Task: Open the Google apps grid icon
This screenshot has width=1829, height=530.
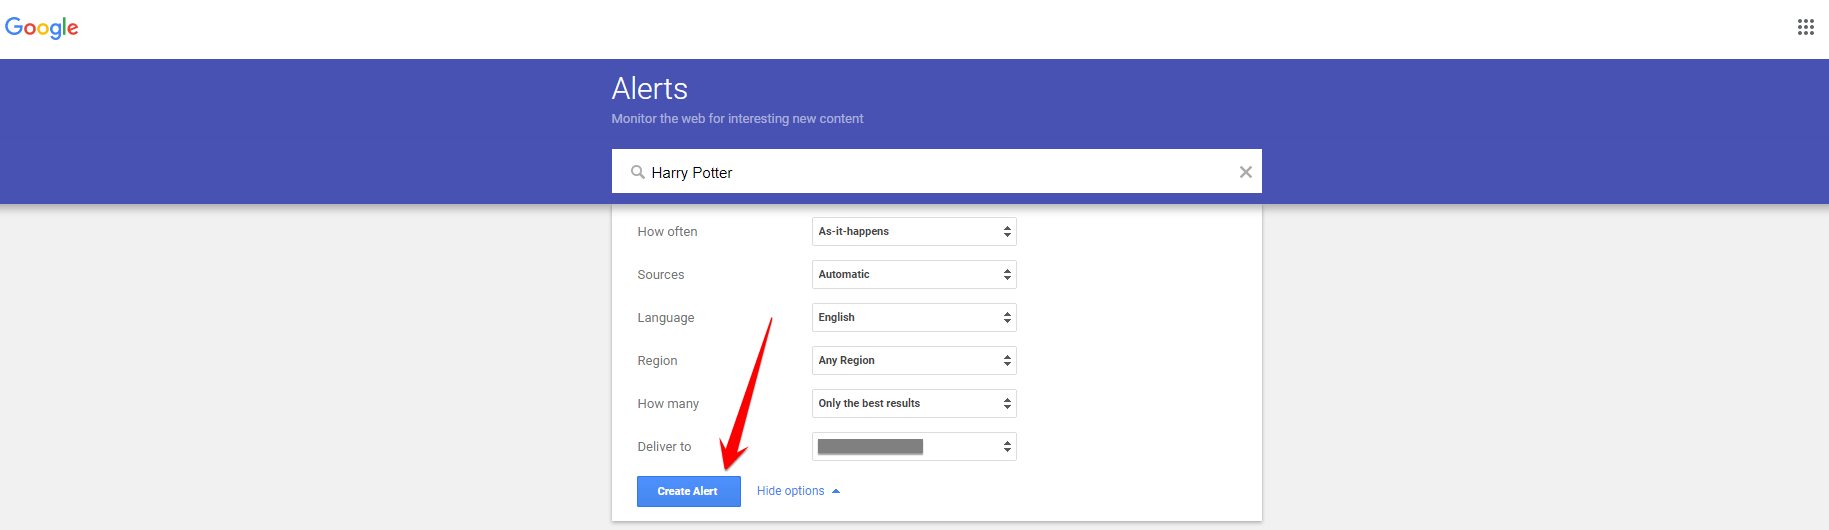Action: (1805, 27)
